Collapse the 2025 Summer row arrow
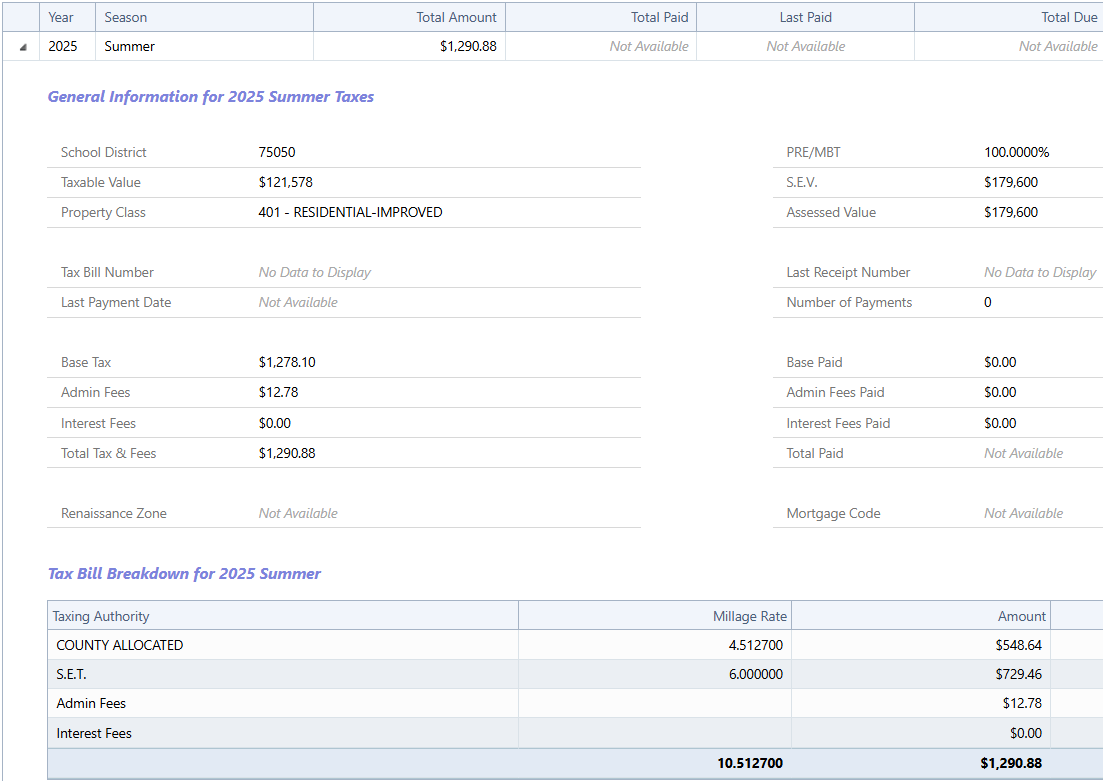1103x781 pixels. (22, 47)
